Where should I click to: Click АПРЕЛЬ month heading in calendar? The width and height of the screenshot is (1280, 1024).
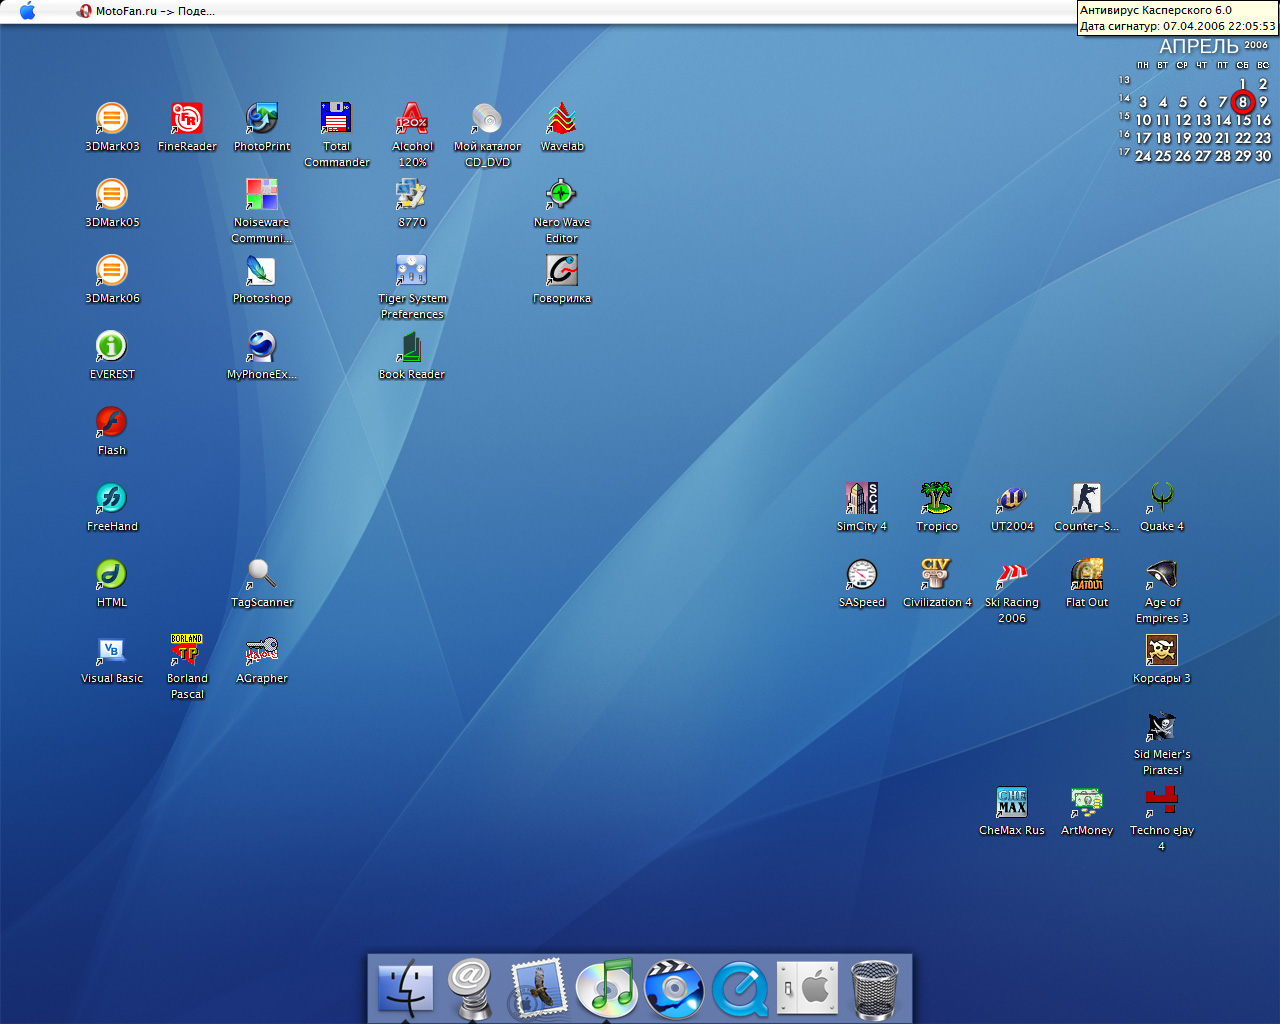point(1199,47)
